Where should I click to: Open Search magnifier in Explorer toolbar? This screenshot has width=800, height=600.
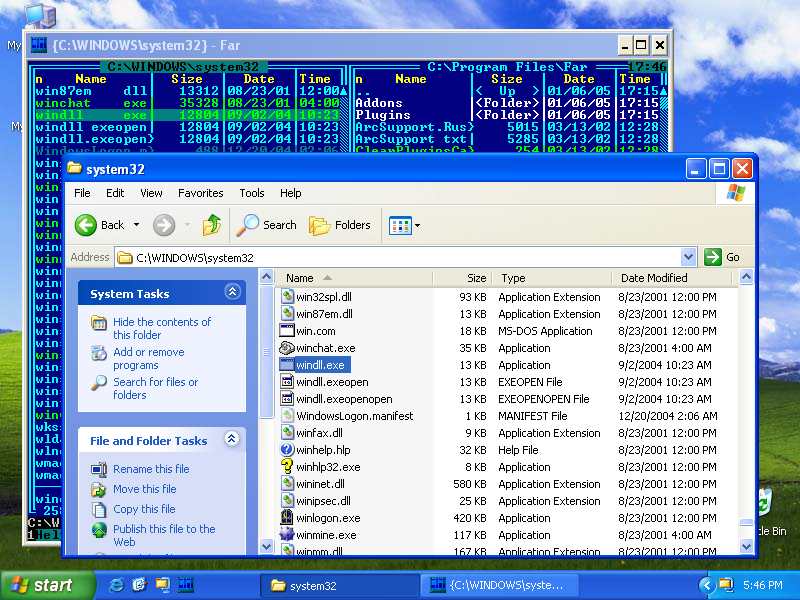click(247, 225)
